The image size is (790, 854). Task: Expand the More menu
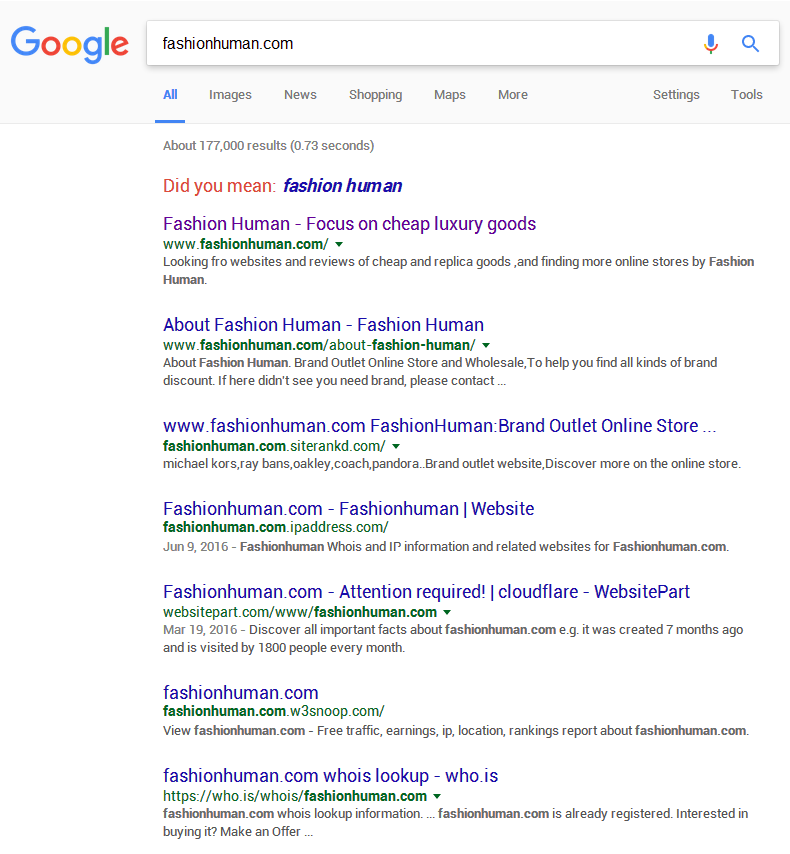coord(513,95)
